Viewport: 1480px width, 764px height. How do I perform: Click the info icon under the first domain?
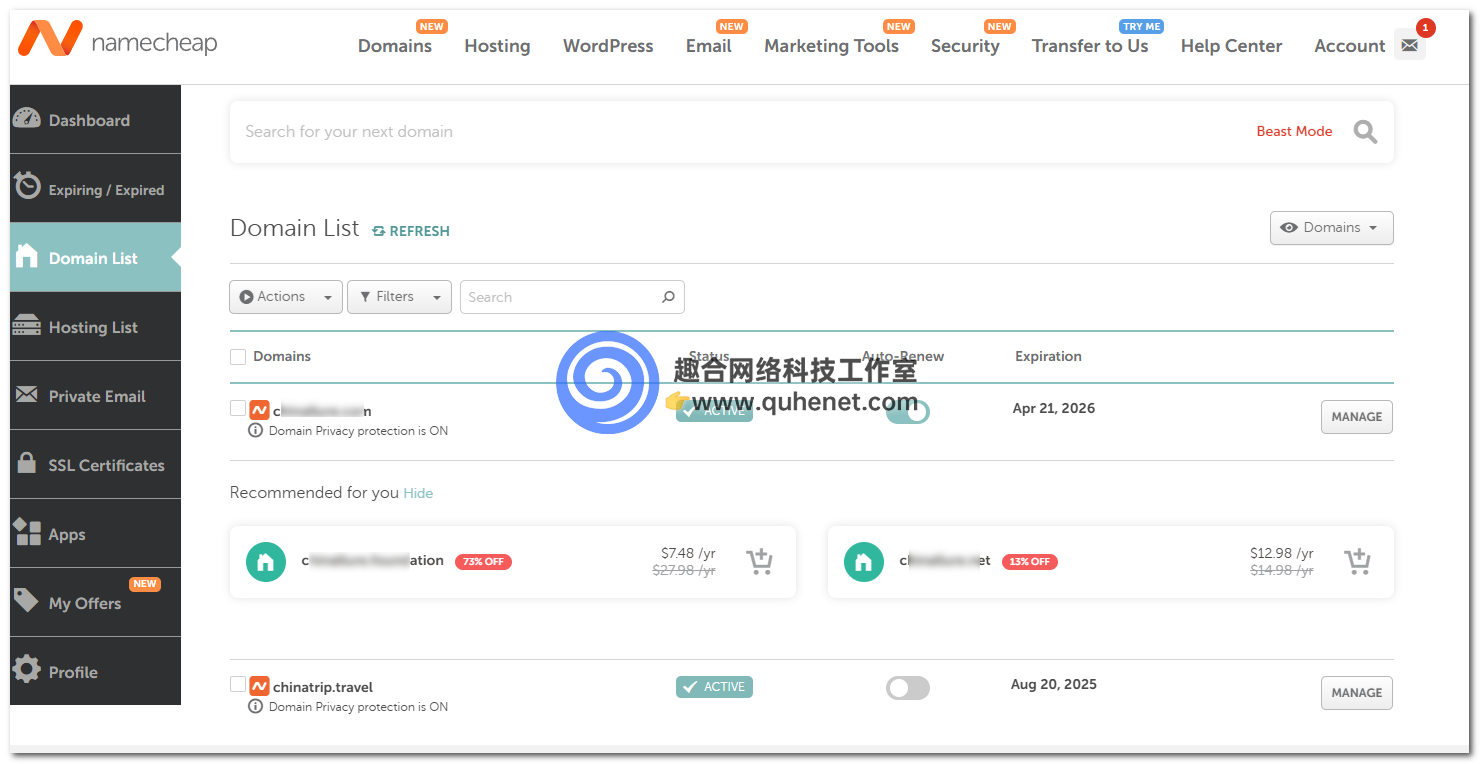256,430
